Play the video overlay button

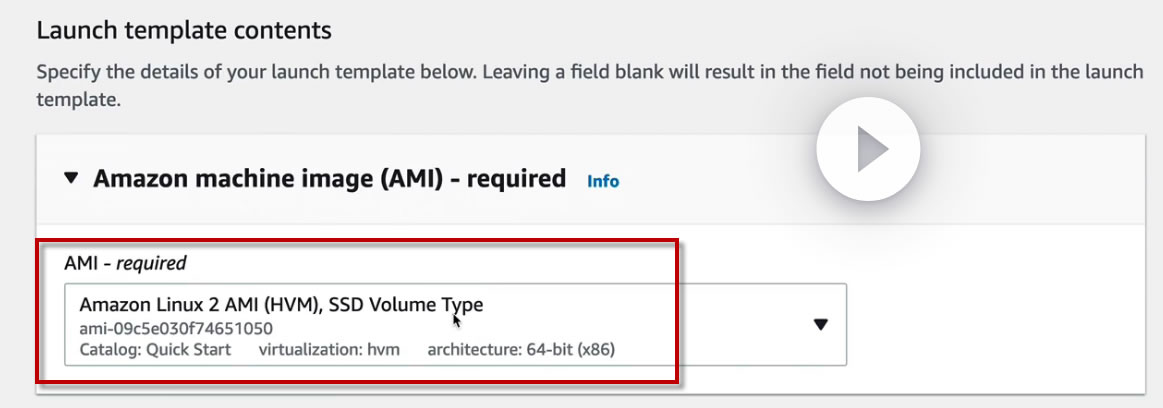[868, 150]
